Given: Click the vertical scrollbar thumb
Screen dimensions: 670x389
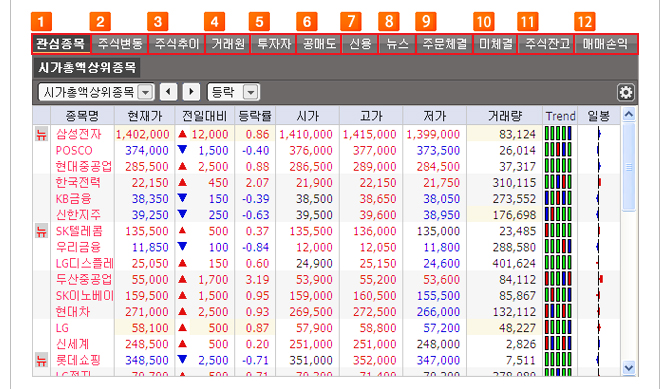Looking at the screenshot, I should pyautogui.click(x=629, y=166).
